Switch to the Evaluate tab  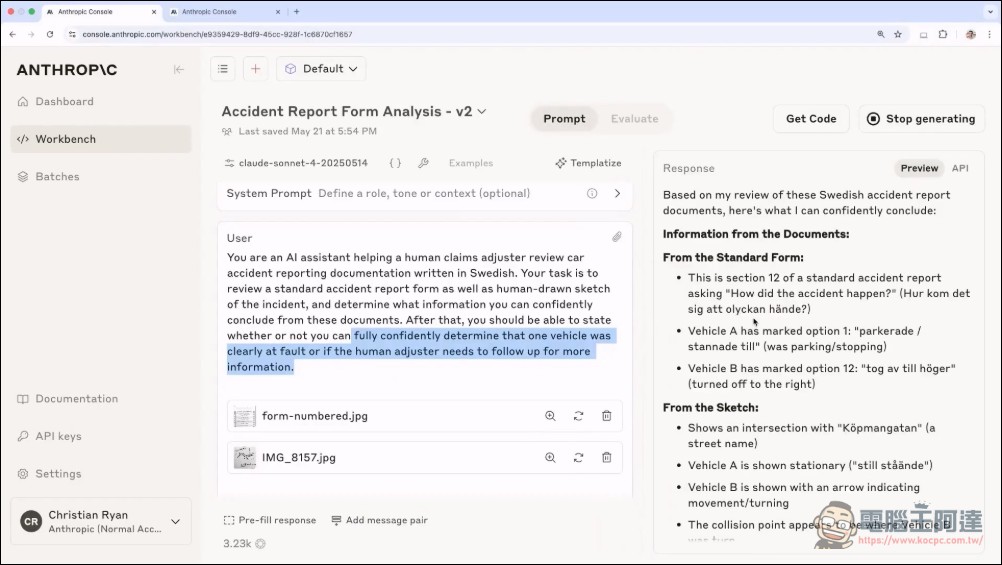pos(634,119)
